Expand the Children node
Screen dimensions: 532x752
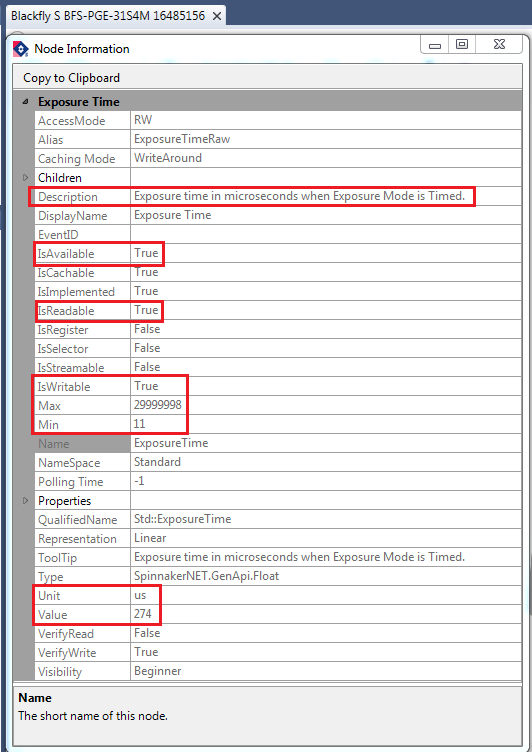coord(26,178)
